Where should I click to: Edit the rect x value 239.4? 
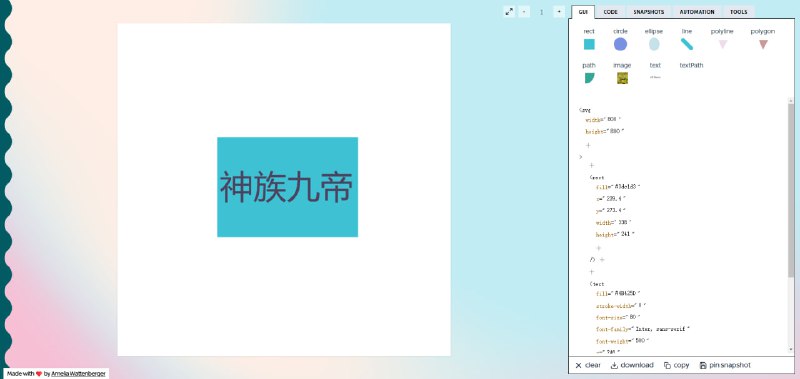615,199
